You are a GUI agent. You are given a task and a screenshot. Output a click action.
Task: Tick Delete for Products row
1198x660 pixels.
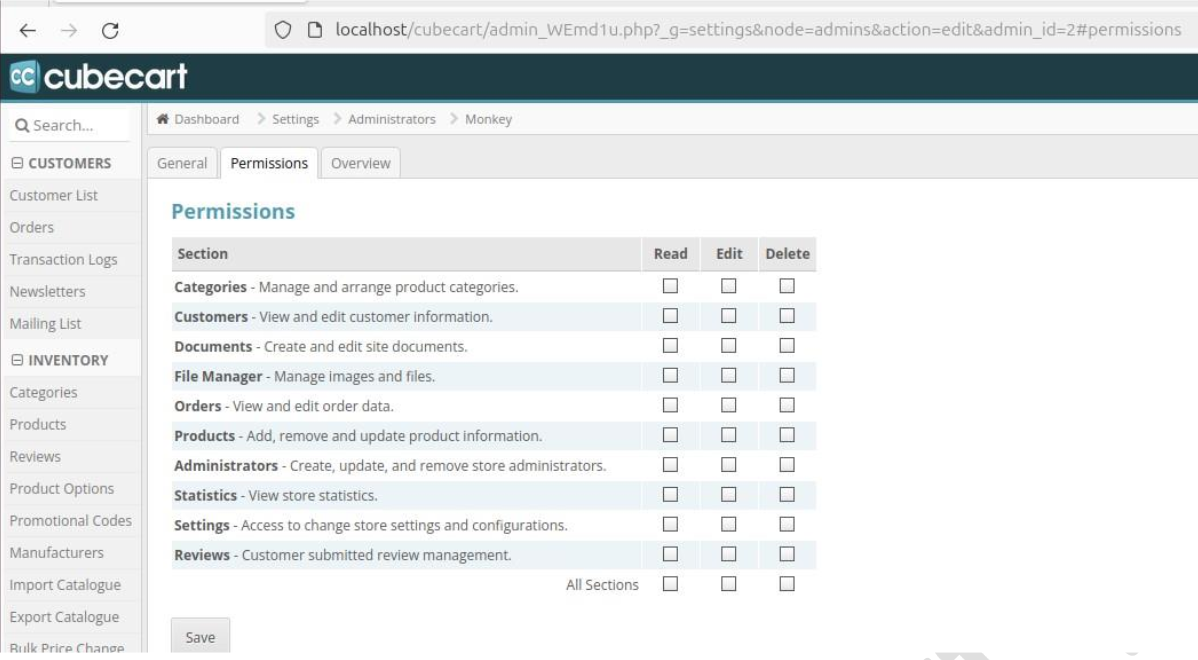[x=787, y=435]
